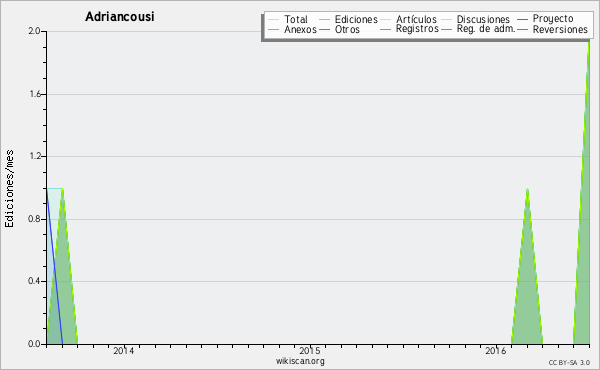Viewport: 600px width, 370px height.
Task: Click the 1.6 y-axis value
Action: (34, 94)
